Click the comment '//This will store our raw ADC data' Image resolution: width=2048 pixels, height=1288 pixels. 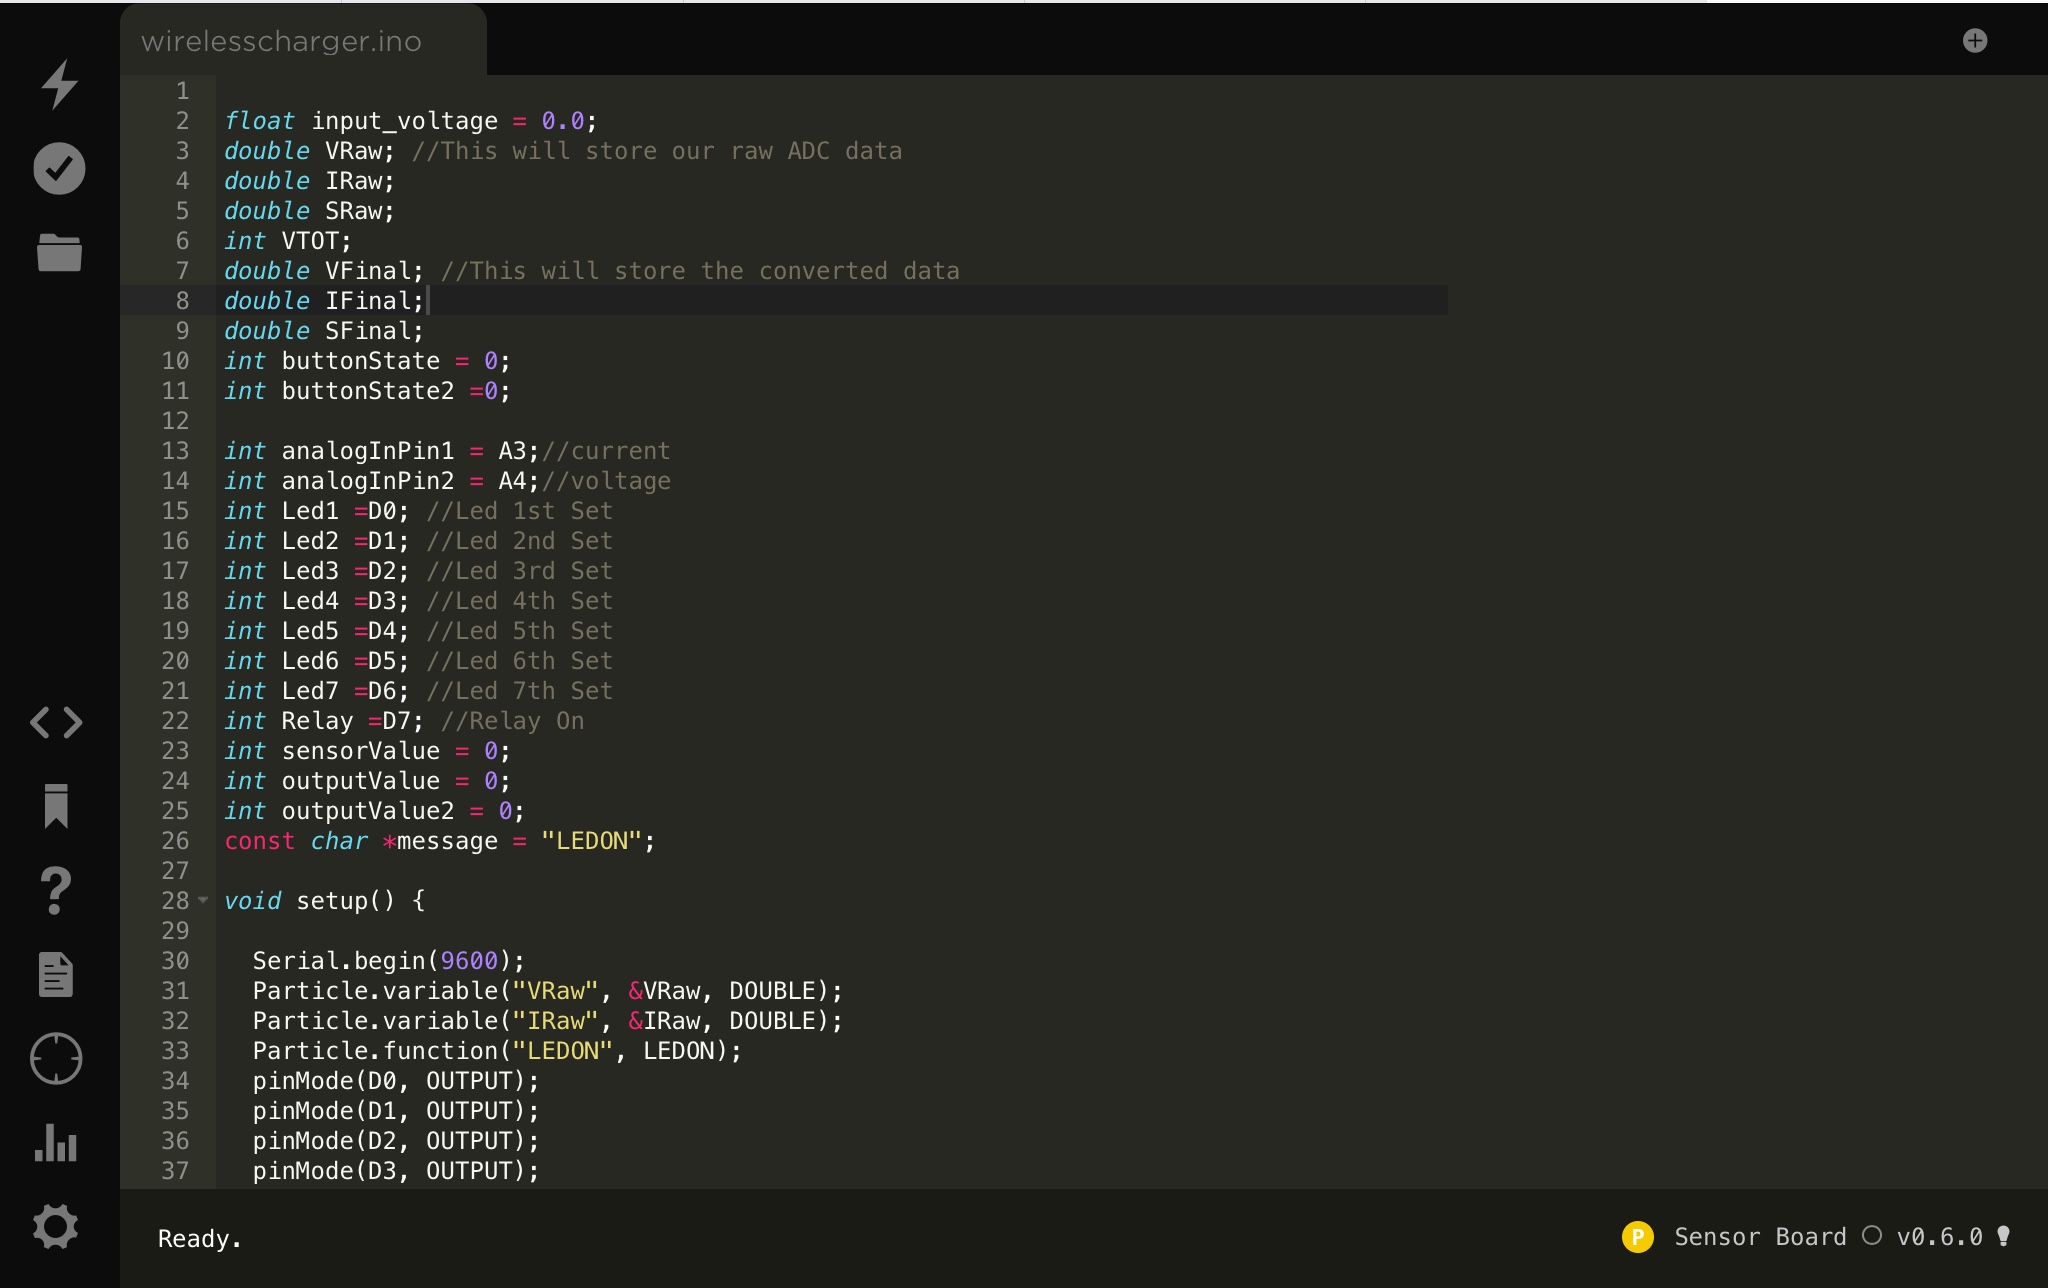657,151
